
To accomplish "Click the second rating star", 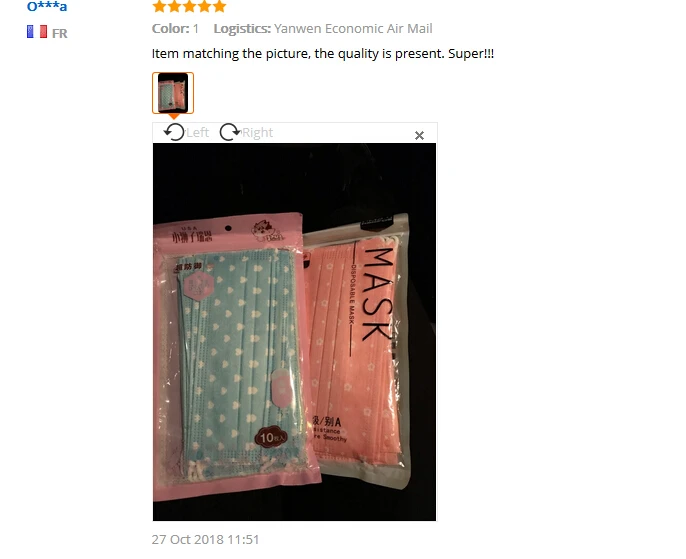I will (x=174, y=6).
